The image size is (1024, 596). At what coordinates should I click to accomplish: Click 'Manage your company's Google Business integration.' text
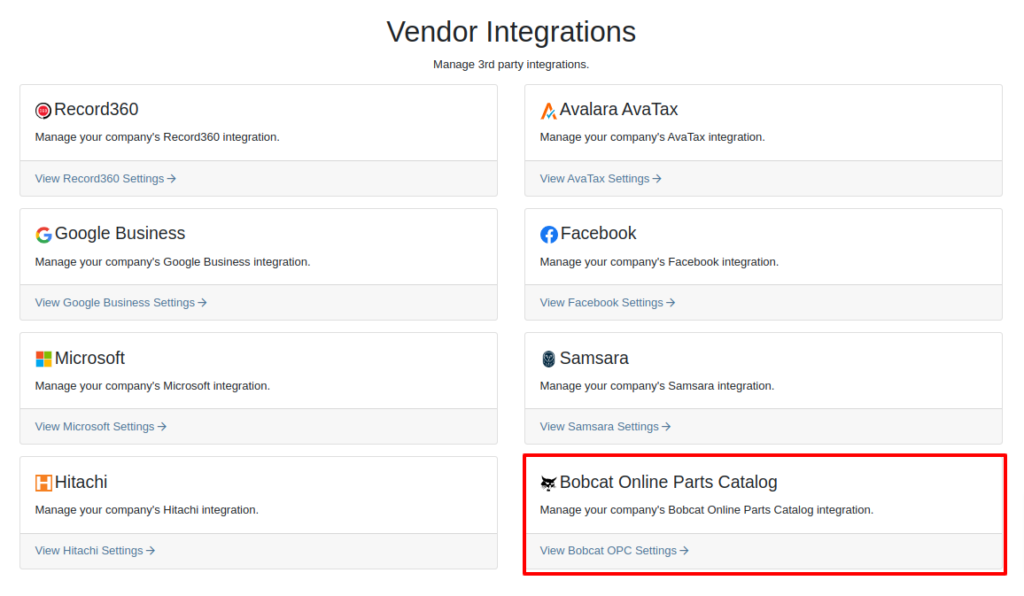tap(172, 262)
